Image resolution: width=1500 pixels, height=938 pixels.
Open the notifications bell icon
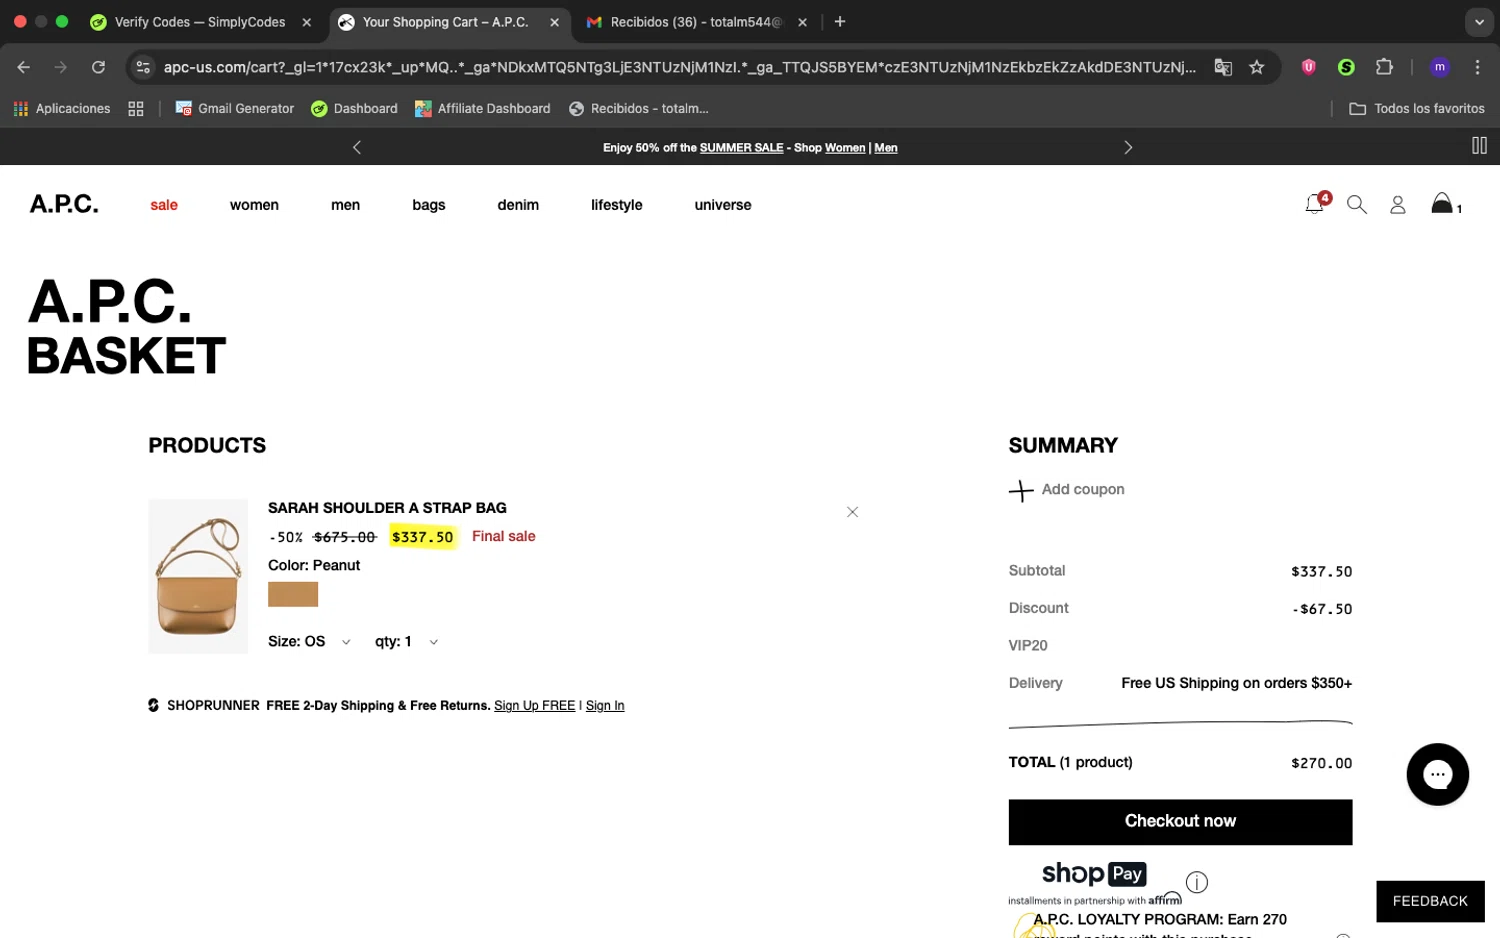[x=1315, y=204]
